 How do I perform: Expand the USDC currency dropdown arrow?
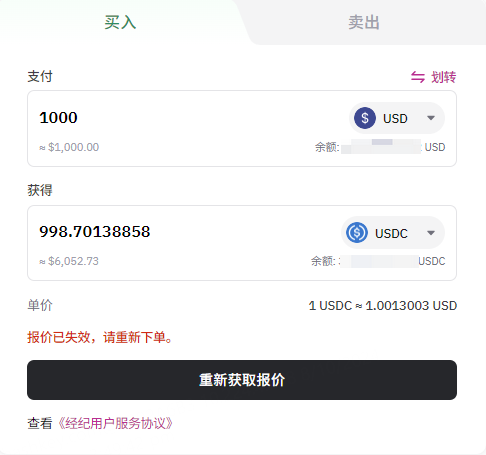click(431, 233)
